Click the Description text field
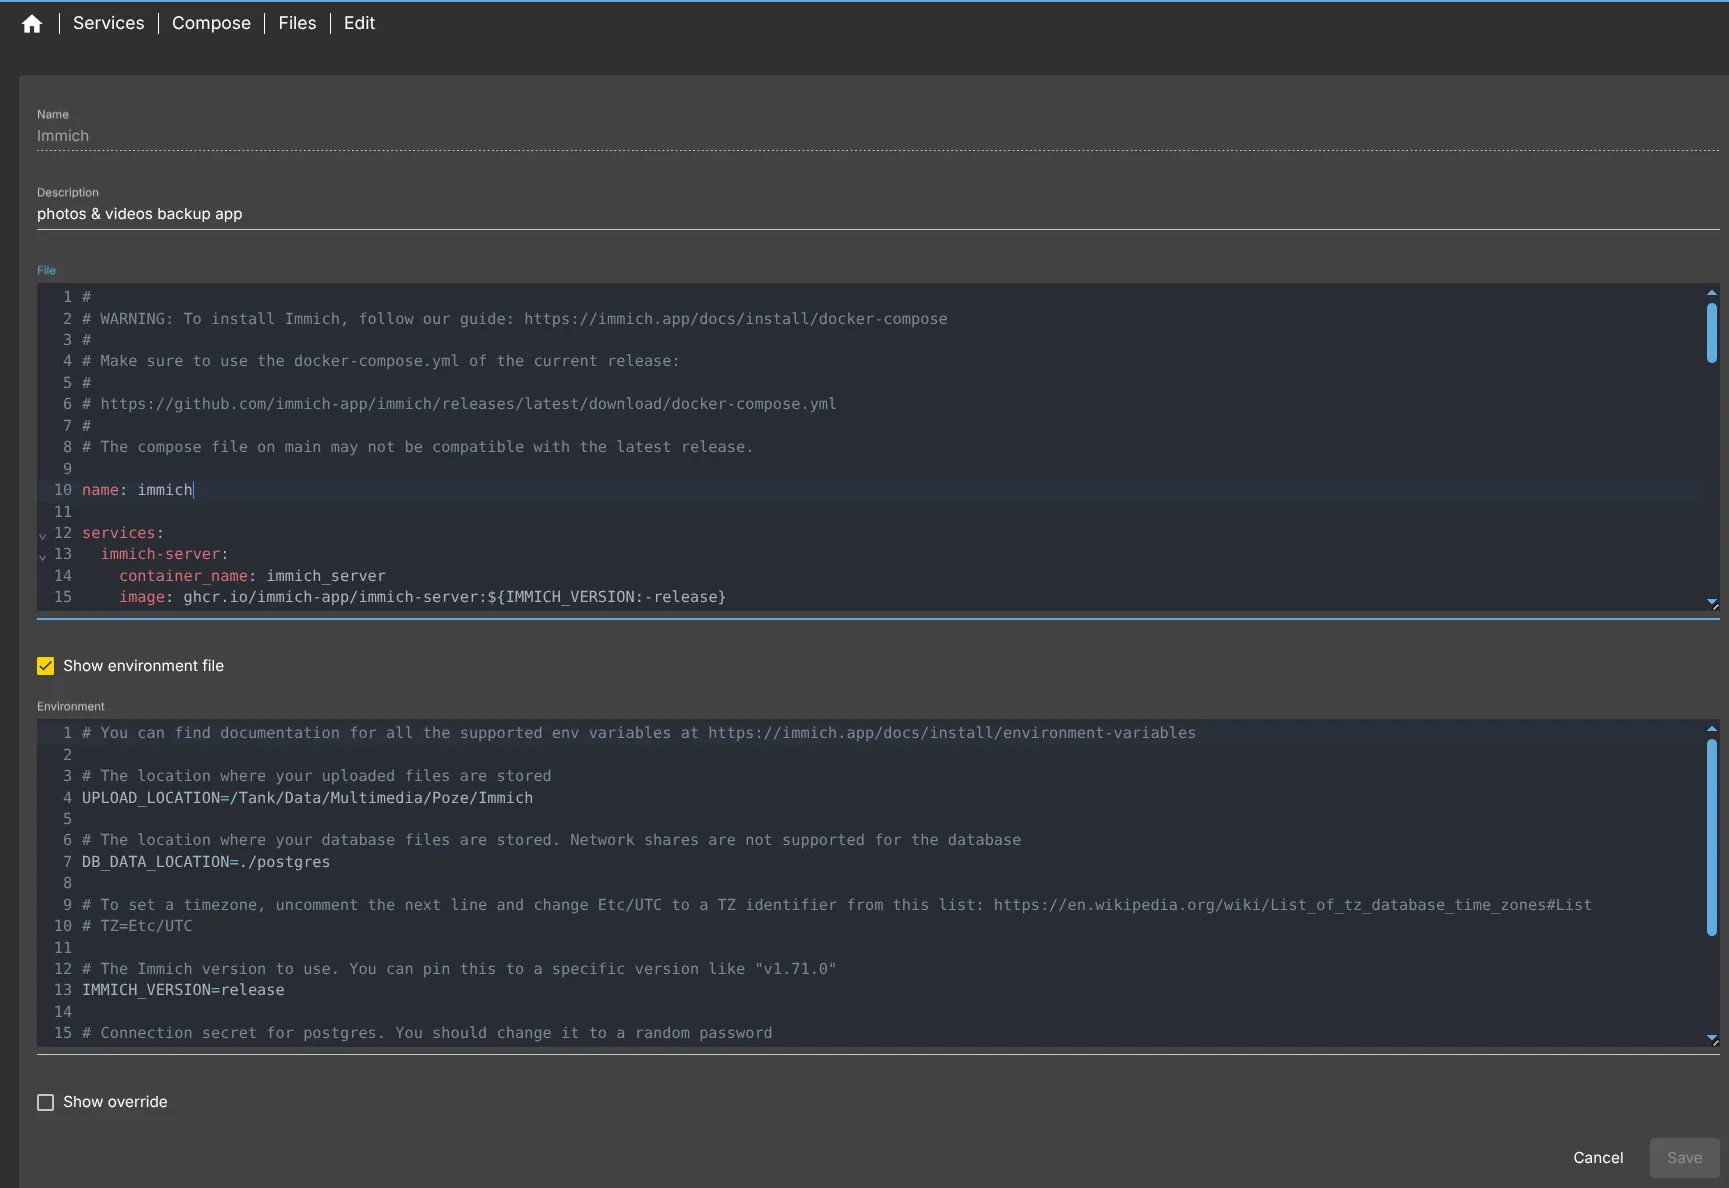Screen dimensions: 1729x1188 [x=876, y=214]
